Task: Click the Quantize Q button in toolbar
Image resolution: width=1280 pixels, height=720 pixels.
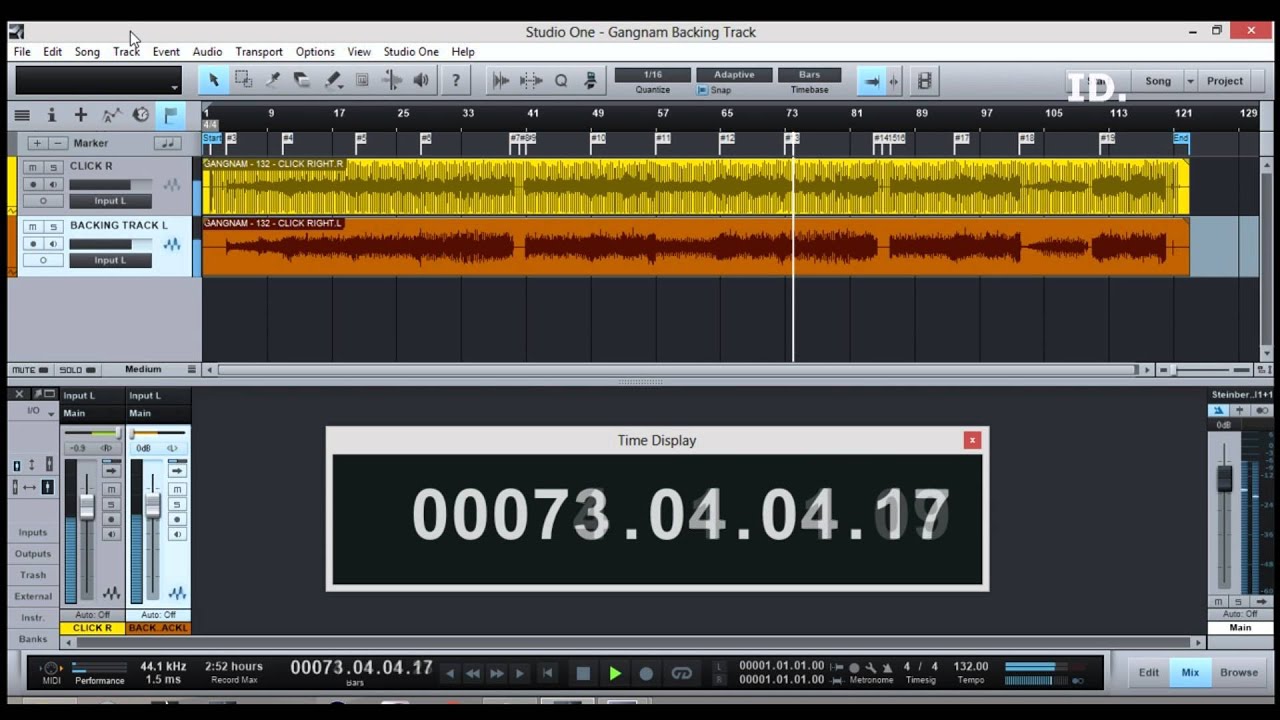Action: [x=561, y=81]
